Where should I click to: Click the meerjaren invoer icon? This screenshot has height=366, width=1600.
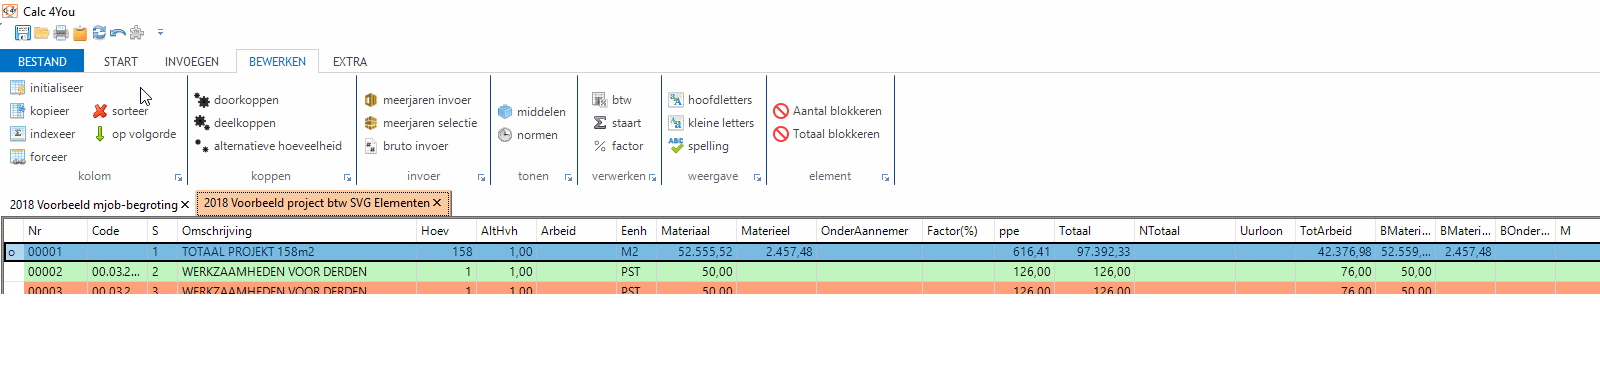(x=371, y=100)
